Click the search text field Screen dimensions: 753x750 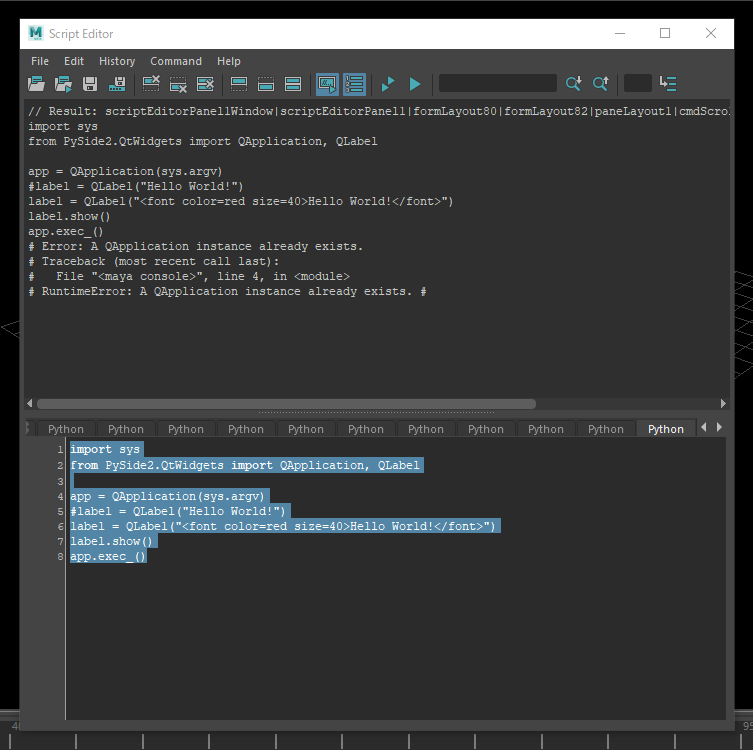(497, 84)
